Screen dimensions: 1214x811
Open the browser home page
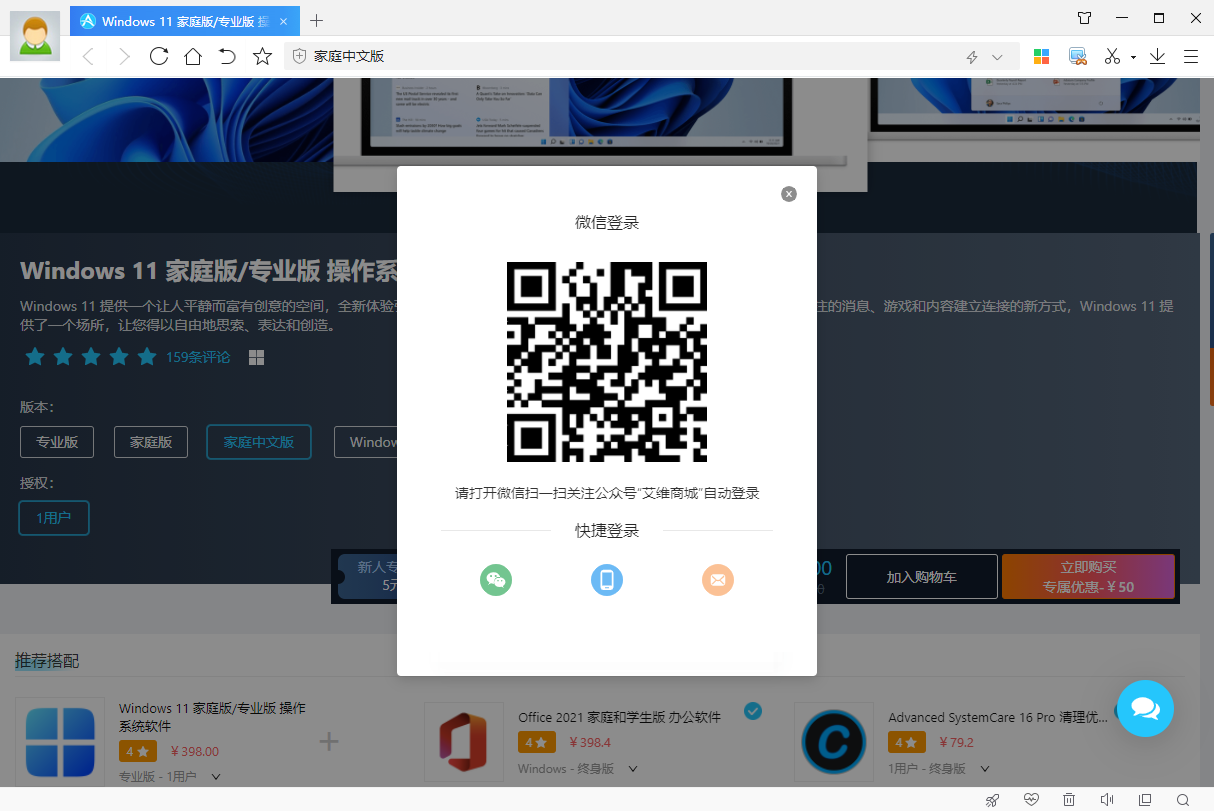[193, 57]
